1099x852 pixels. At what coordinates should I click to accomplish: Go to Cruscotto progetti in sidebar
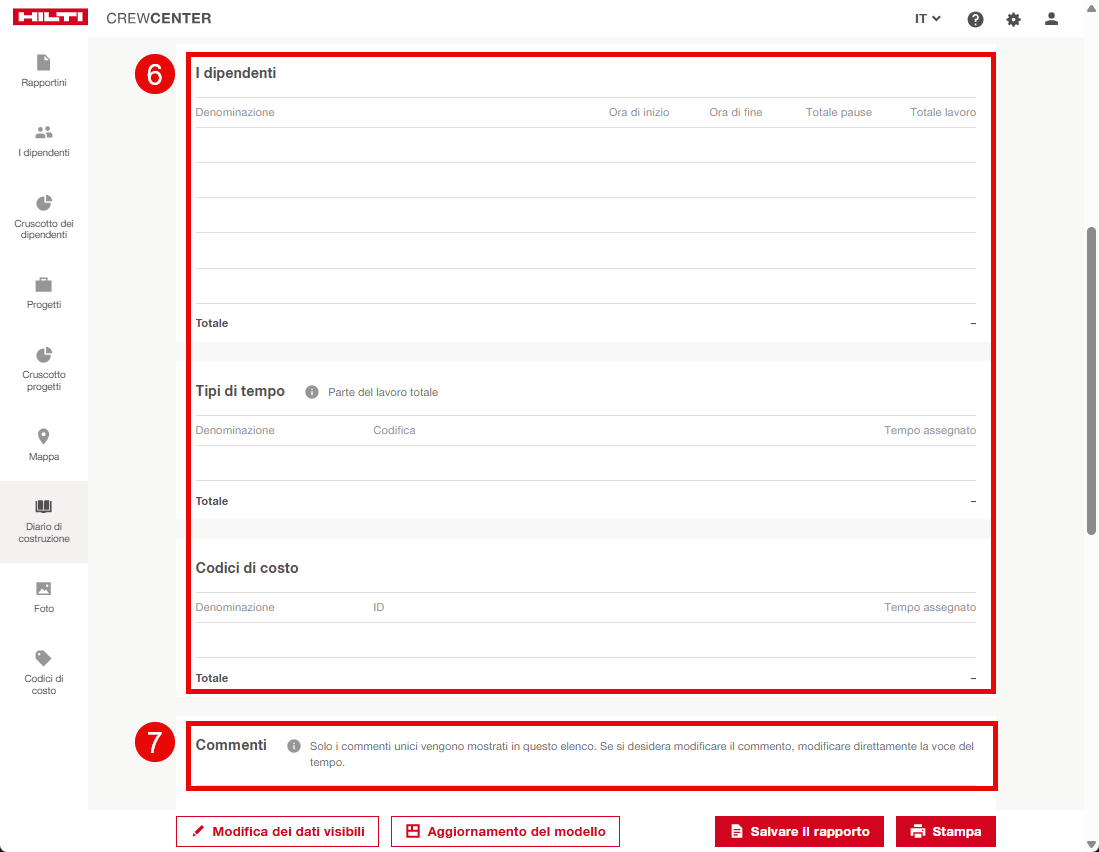pos(43,368)
